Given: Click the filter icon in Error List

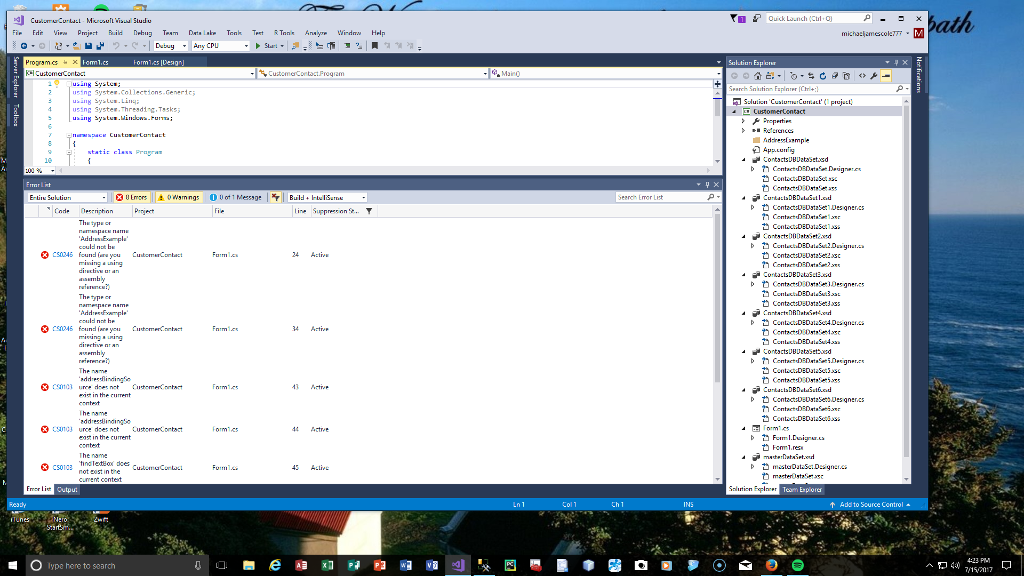Looking at the screenshot, I should point(278,197).
